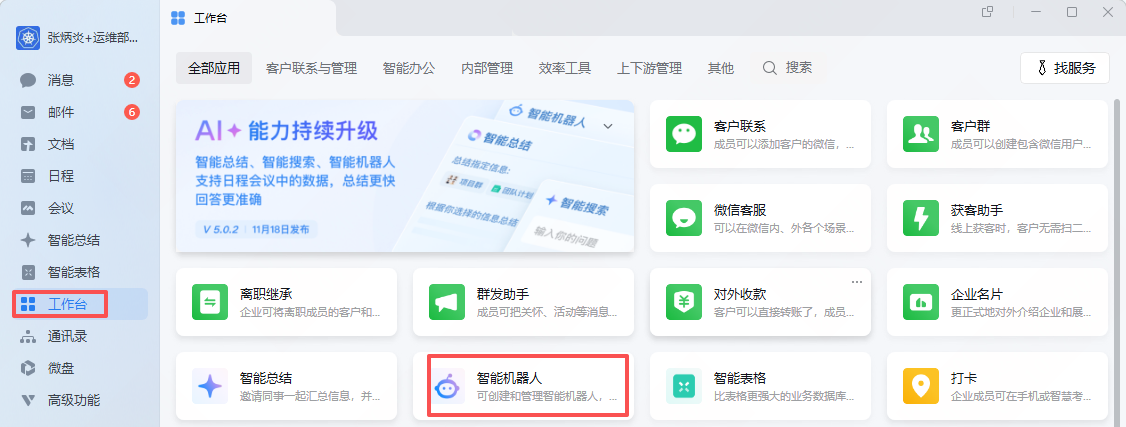This screenshot has width=1126, height=427.
Task: Launch 智能表格 from the app grid
Action: coord(760,386)
